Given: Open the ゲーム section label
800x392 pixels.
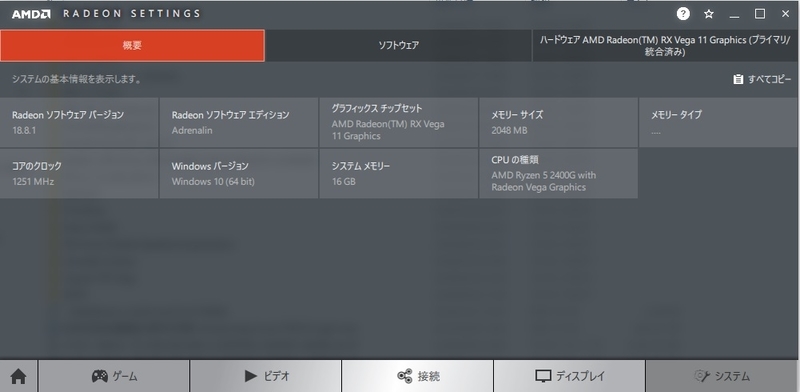Looking at the screenshot, I should pyautogui.click(x=125, y=376).
